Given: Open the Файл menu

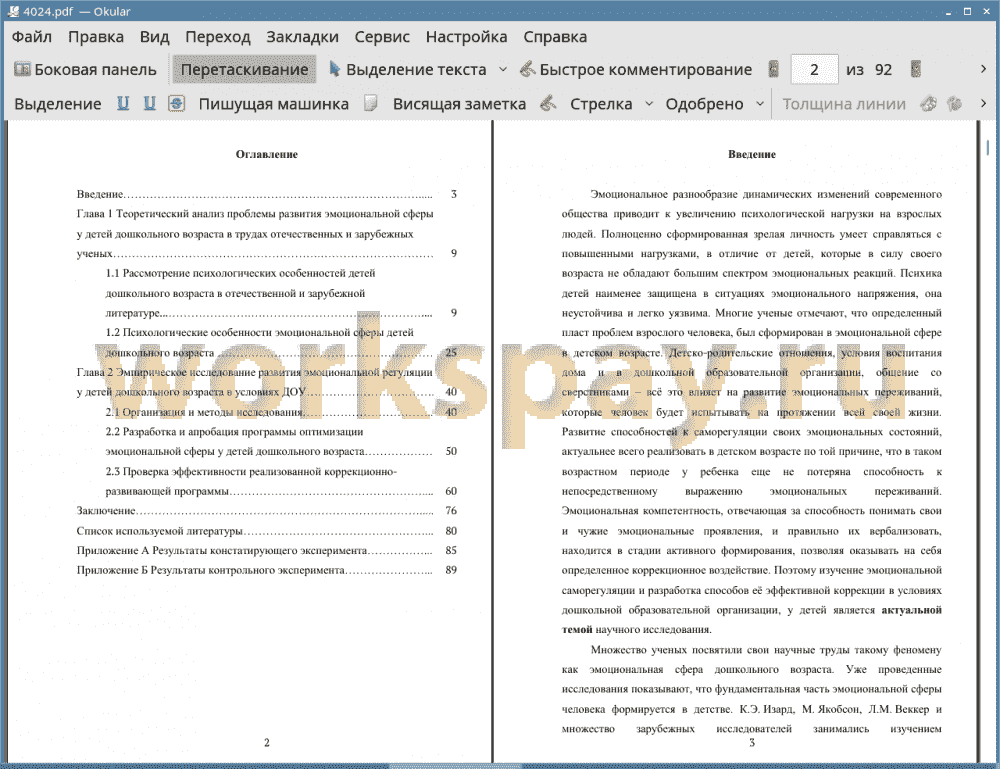Looking at the screenshot, I should pos(32,37).
